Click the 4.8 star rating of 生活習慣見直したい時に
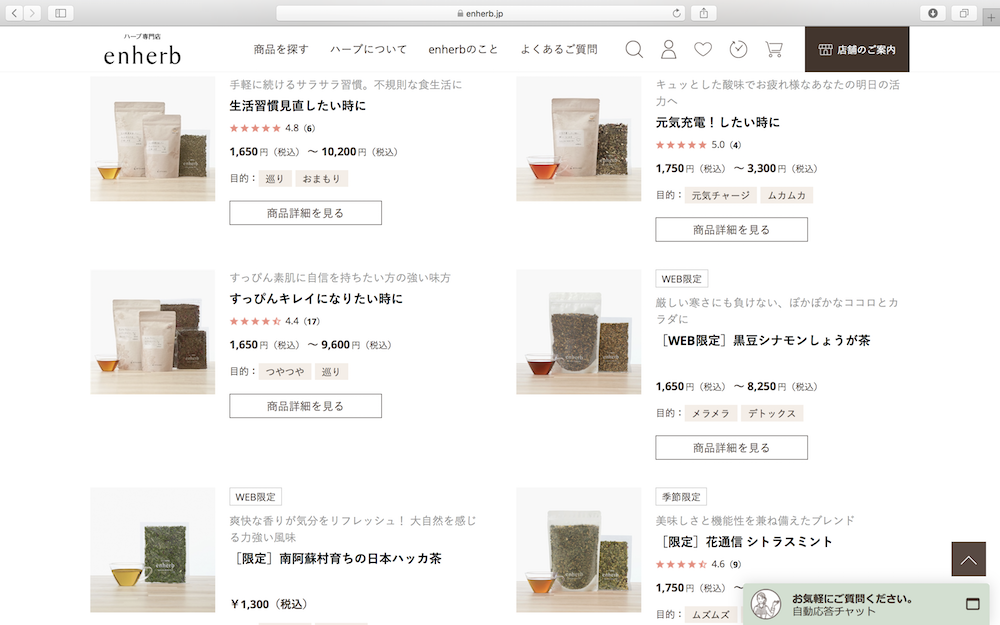The height and width of the screenshot is (625, 1000). click(x=272, y=128)
